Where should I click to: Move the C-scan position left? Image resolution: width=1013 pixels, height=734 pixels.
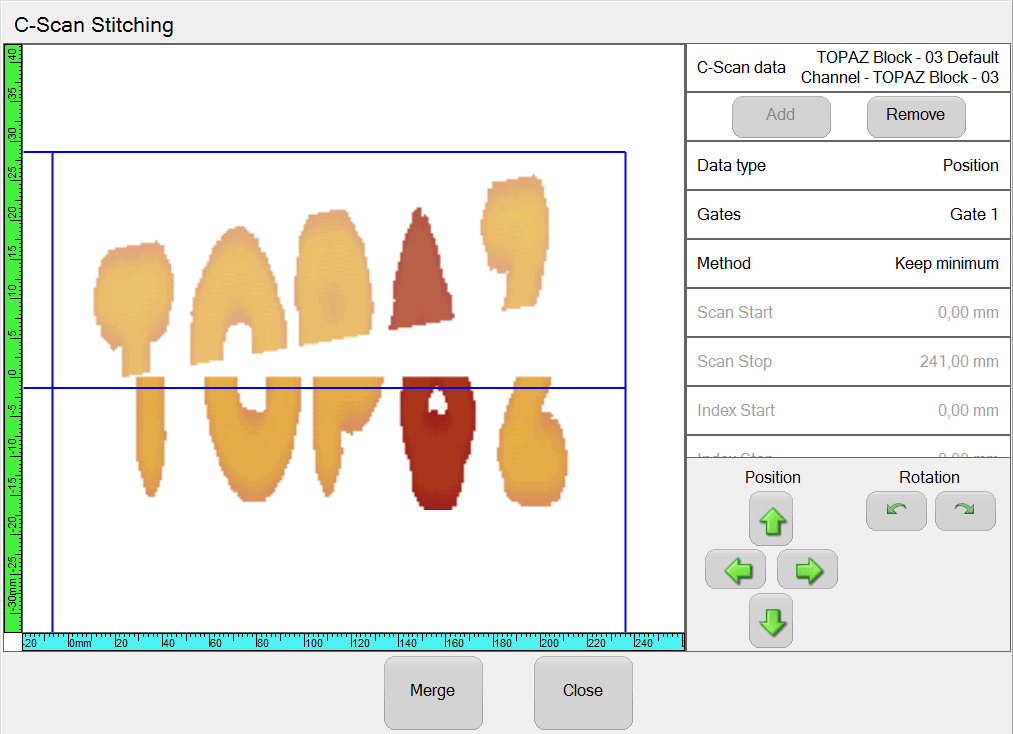click(736, 569)
